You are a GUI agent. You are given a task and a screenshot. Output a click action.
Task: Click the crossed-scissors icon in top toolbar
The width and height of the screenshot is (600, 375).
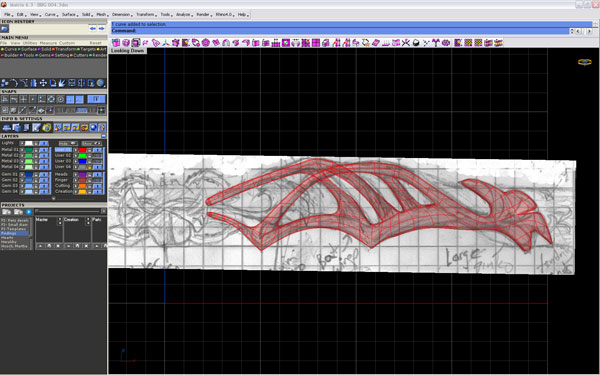click(406, 43)
